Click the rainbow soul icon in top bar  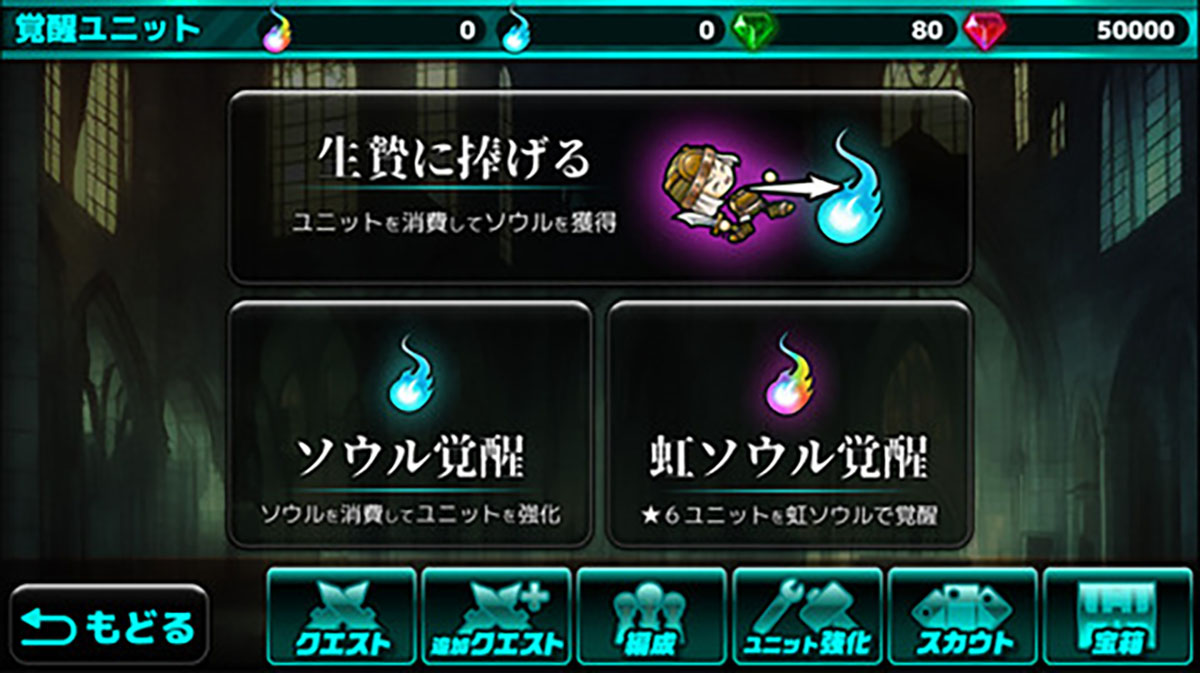[274, 30]
